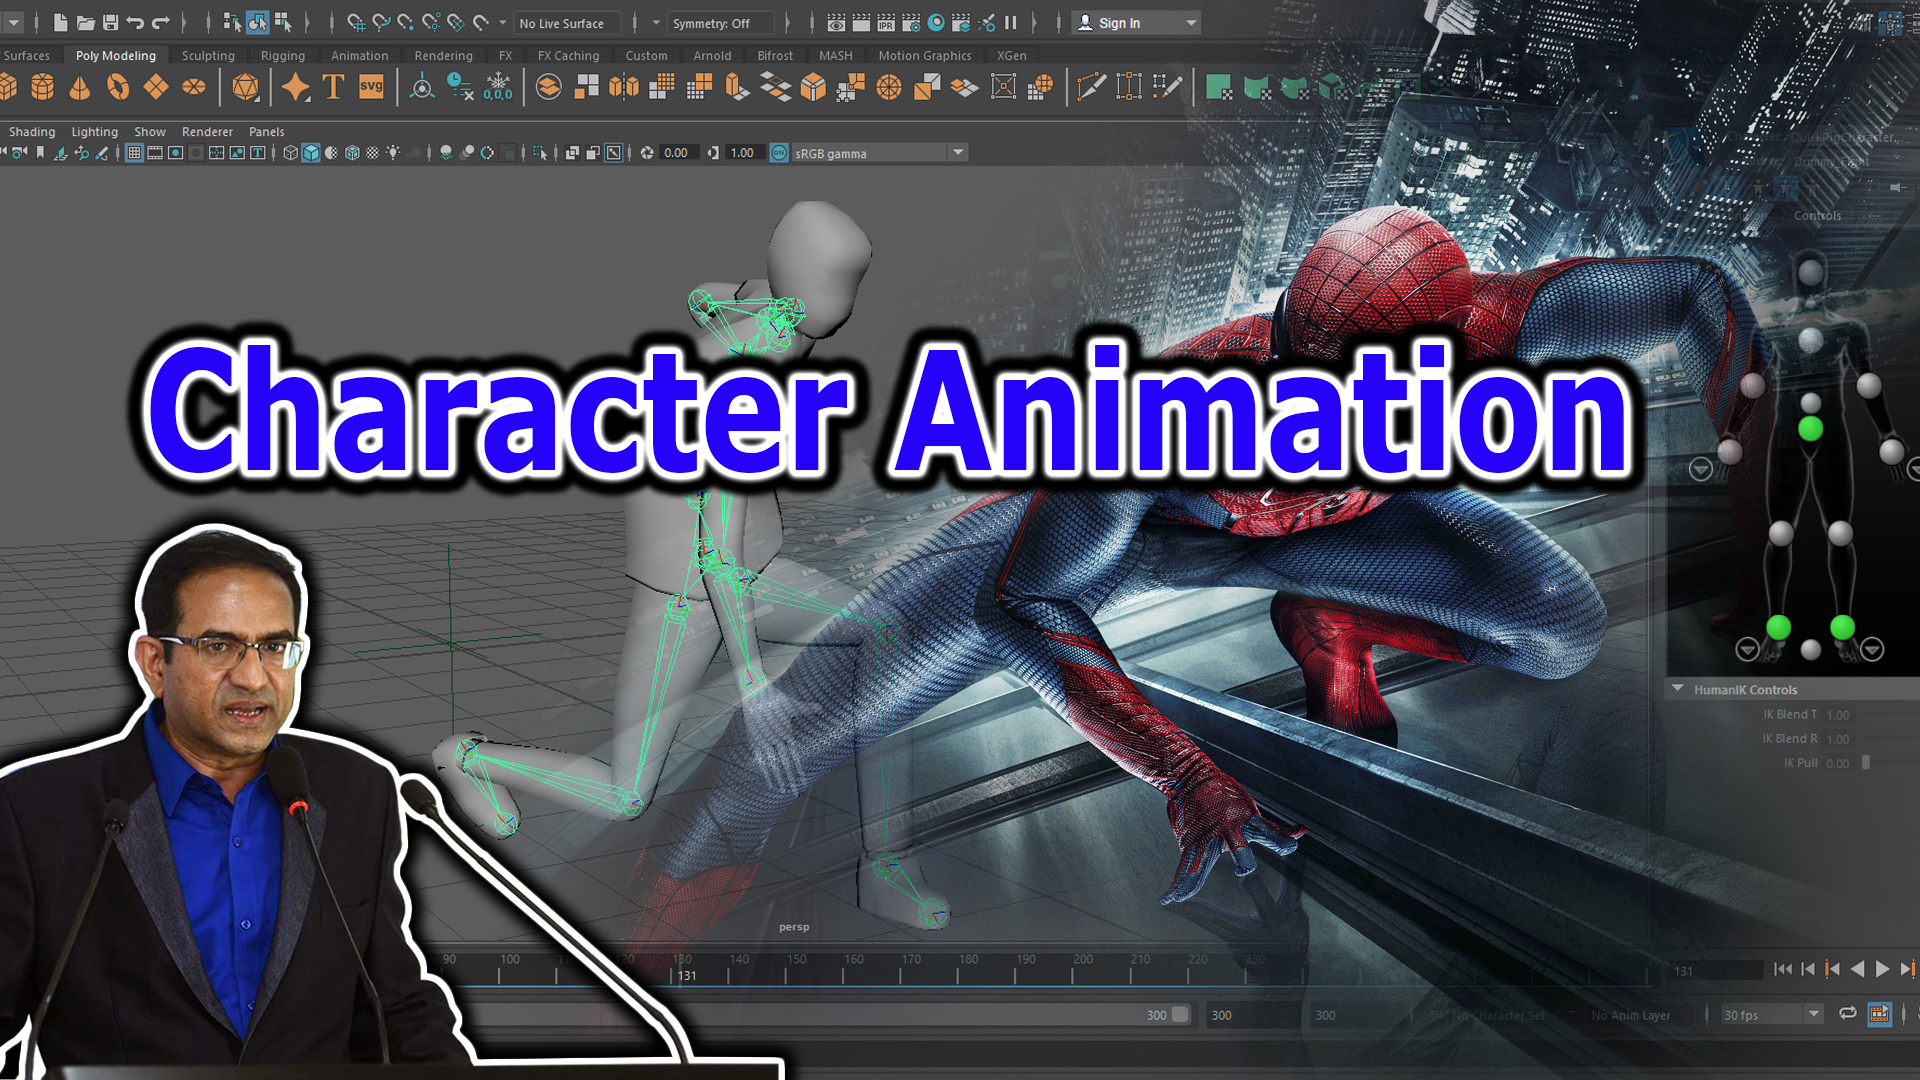Switch to the Animation shelf tab
1920x1080 pixels.
(x=359, y=56)
